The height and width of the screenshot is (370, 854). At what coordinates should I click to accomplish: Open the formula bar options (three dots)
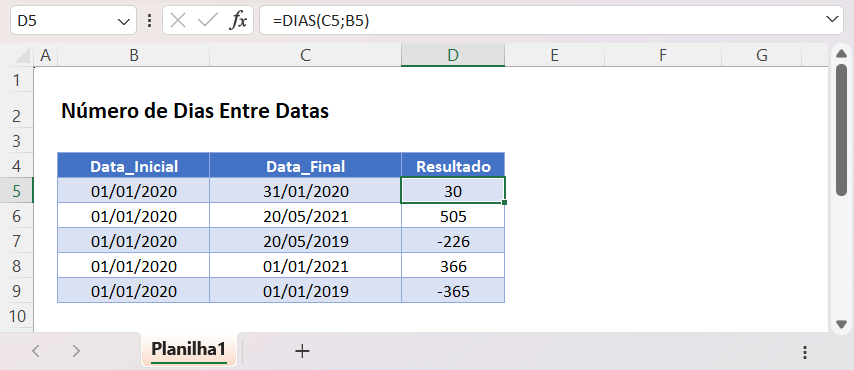(x=150, y=21)
